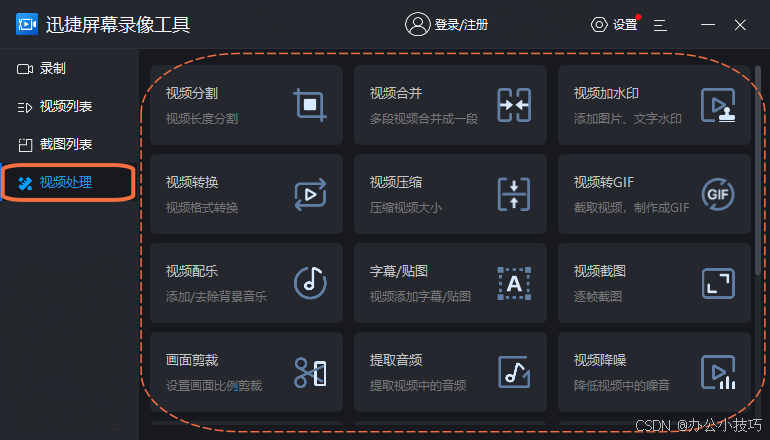Click the 视频降噪 play-bars icon

(718, 372)
